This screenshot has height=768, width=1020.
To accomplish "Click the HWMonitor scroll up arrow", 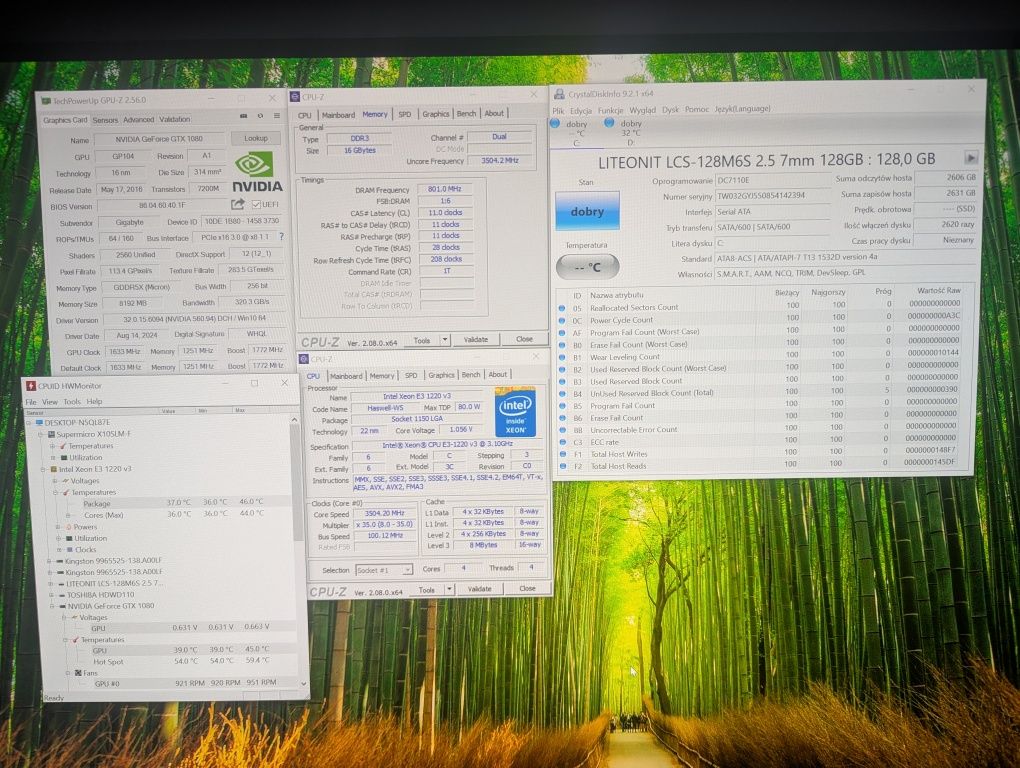I will [294, 419].
